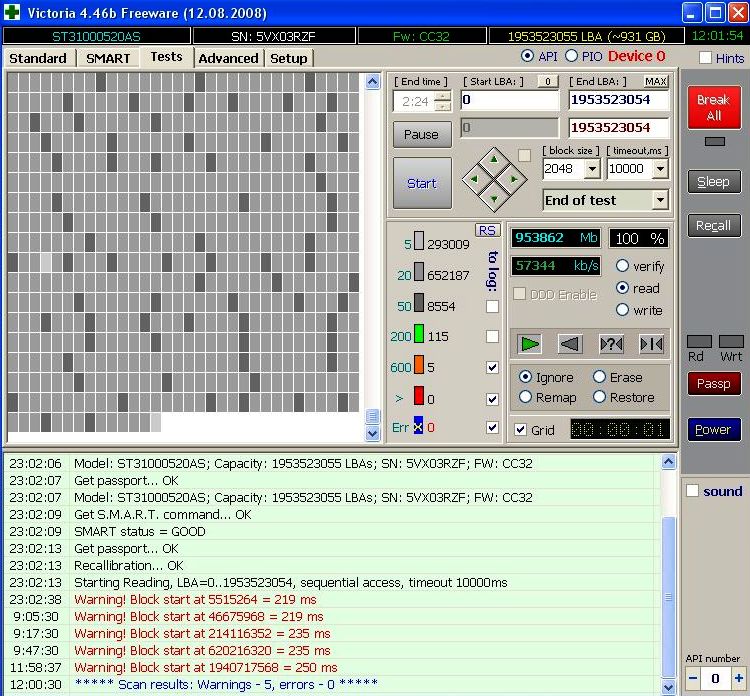The height and width of the screenshot is (696, 750).
Task: Click the block map scroll up arrow
Action: pos(373,82)
